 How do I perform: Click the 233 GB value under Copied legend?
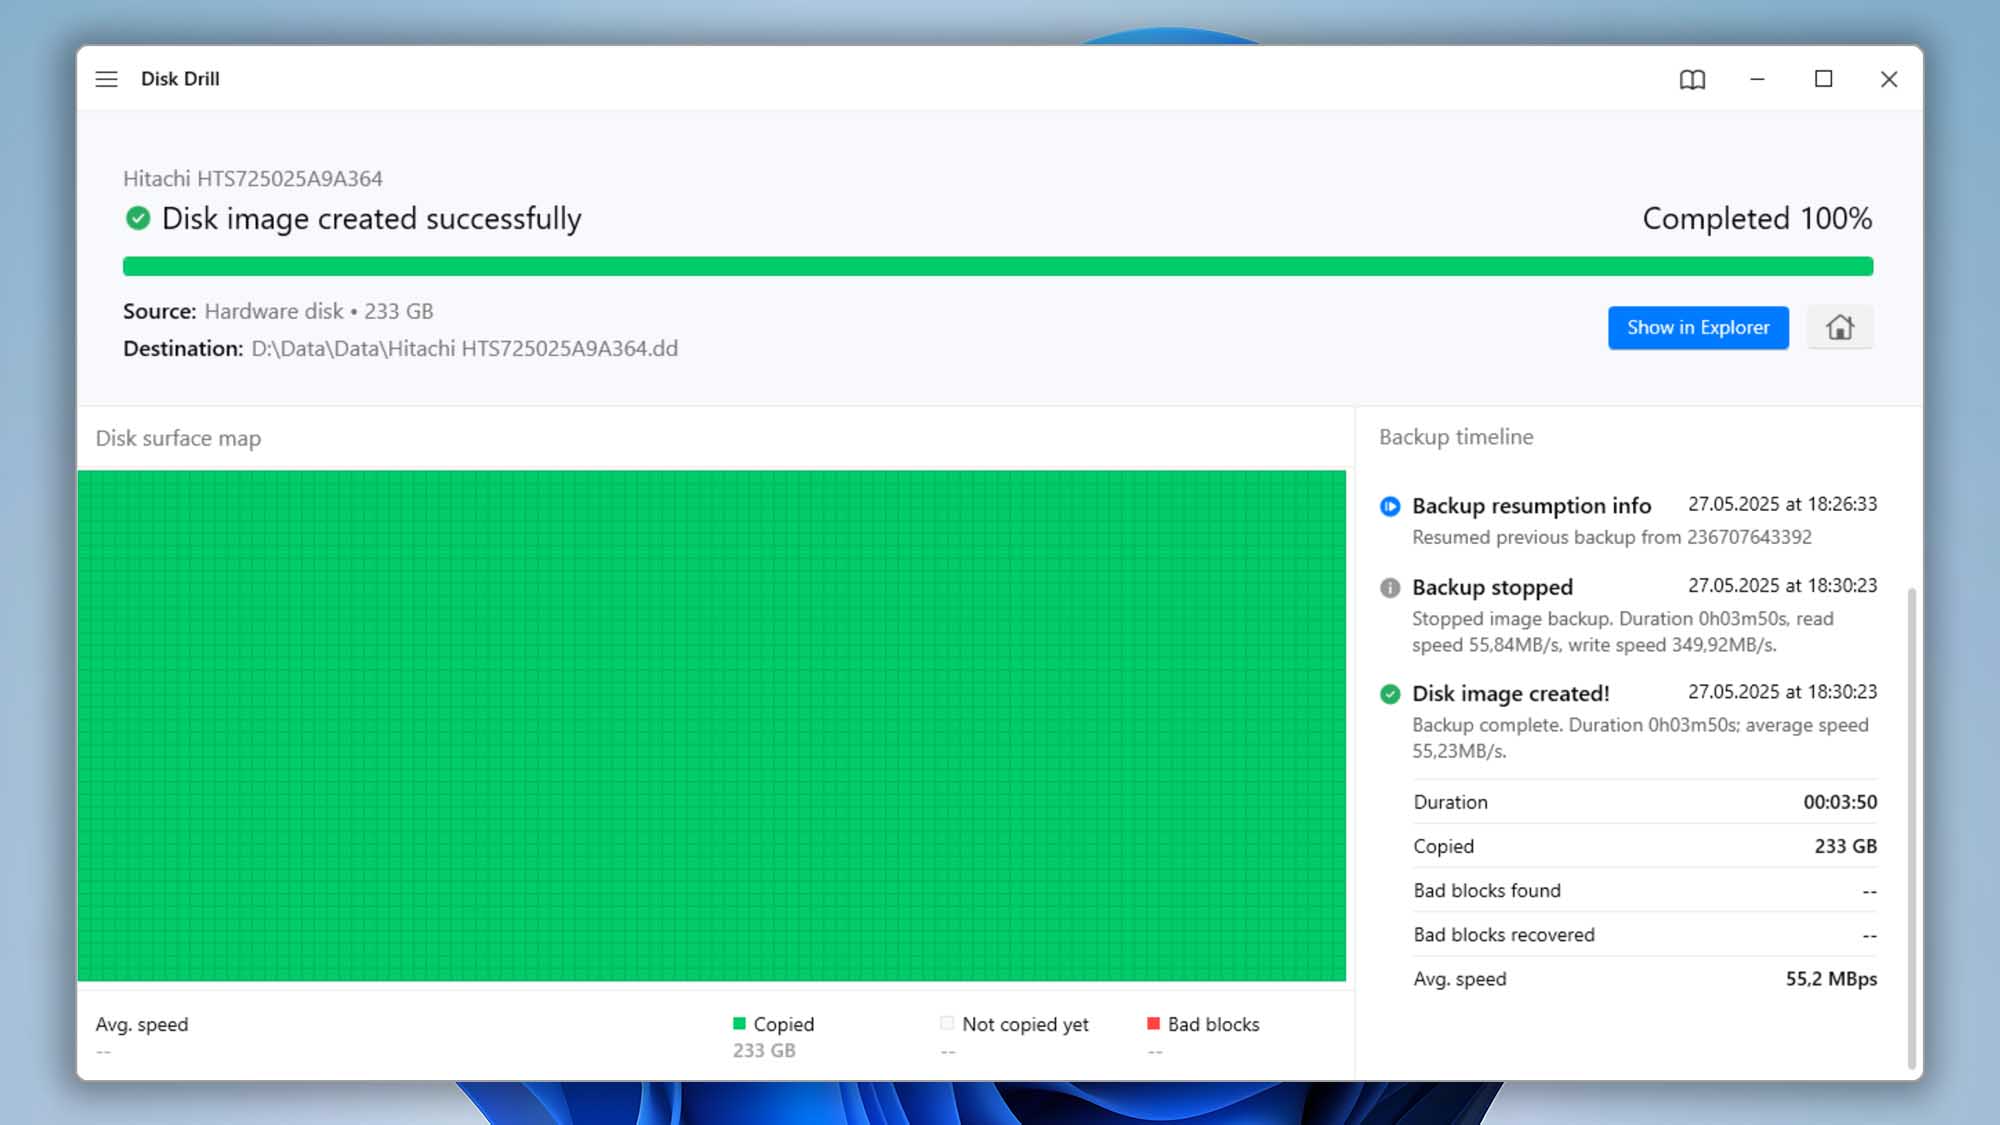pos(764,1050)
